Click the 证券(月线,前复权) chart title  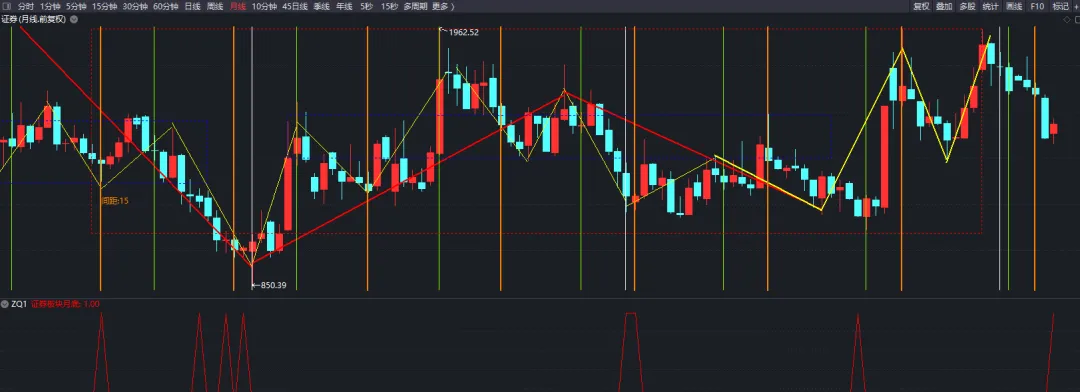pyautogui.click(x=34, y=20)
